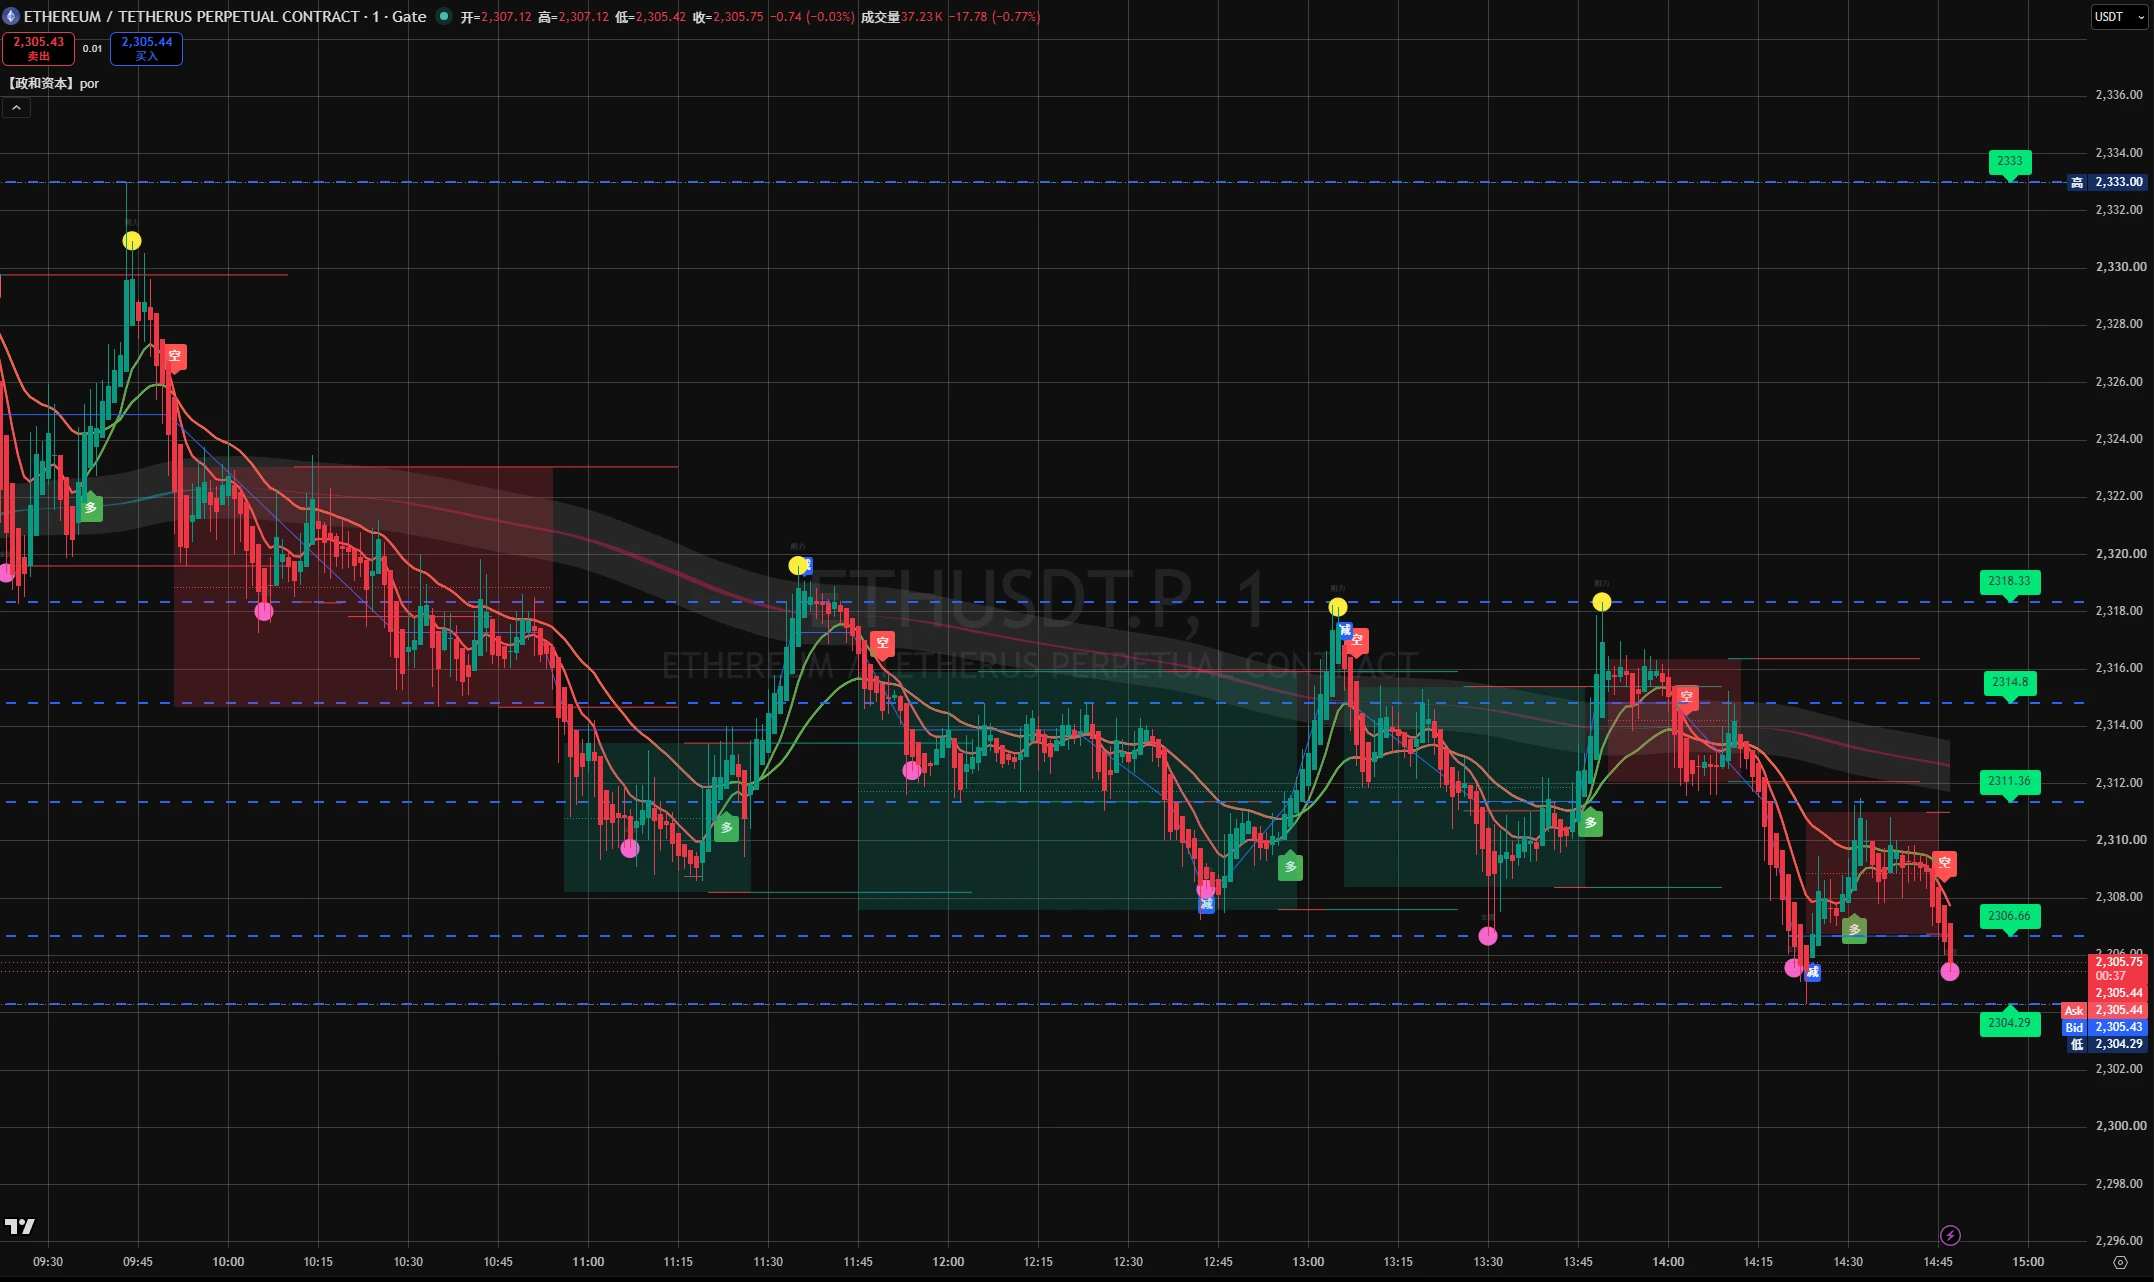Click the 高 2,333.00 high price tag
This screenshot has width=2154, height=1282.
(2107, 182)
